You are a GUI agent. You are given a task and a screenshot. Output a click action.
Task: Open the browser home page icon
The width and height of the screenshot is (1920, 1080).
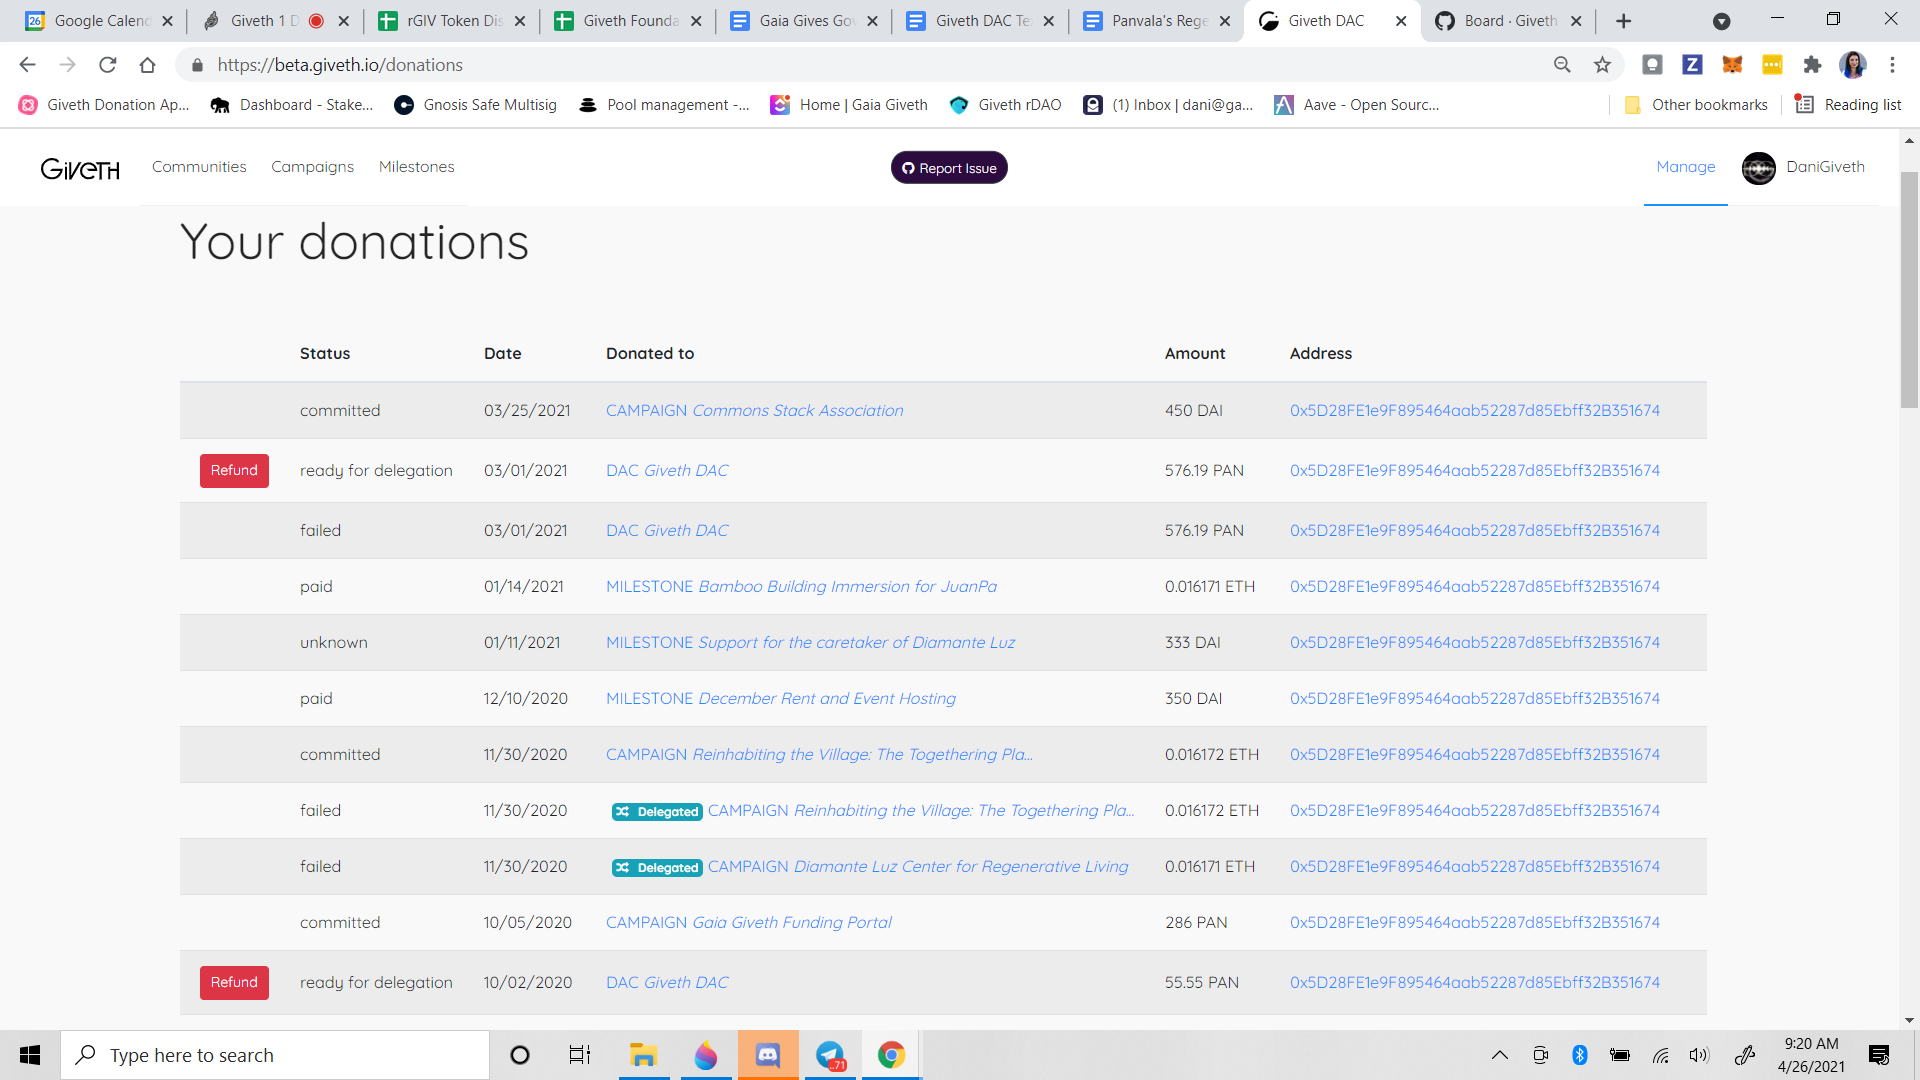click(147, 65)
